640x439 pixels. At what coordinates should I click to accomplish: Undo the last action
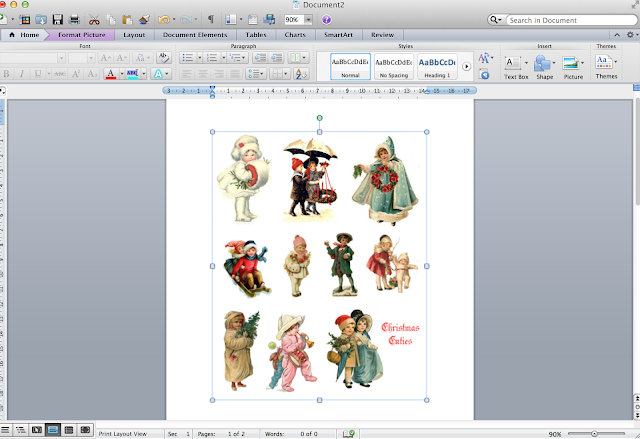[164, 20]
